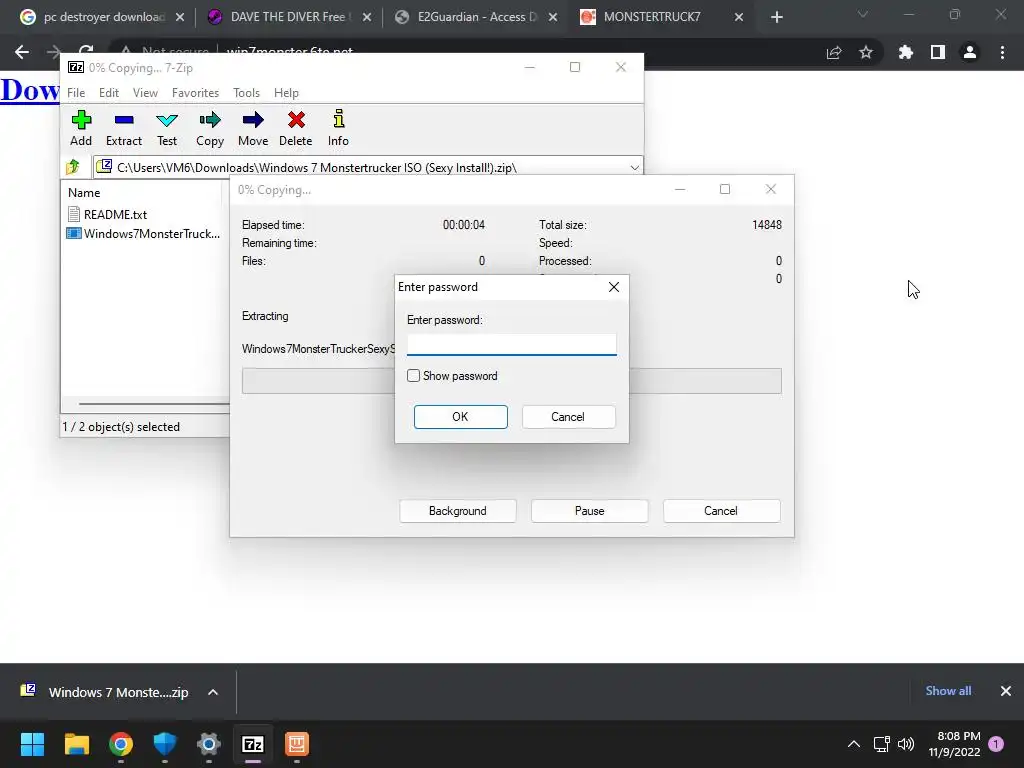Click the Background button in copying dialog

458,511
